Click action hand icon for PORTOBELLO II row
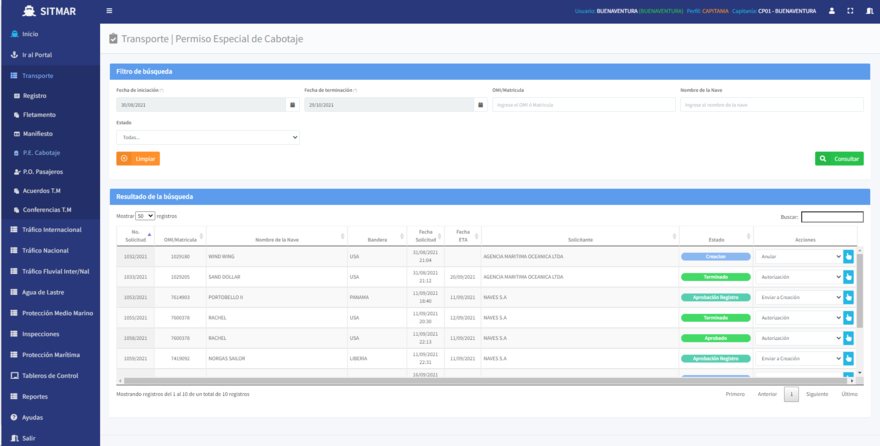 click(x=848, y=297)
